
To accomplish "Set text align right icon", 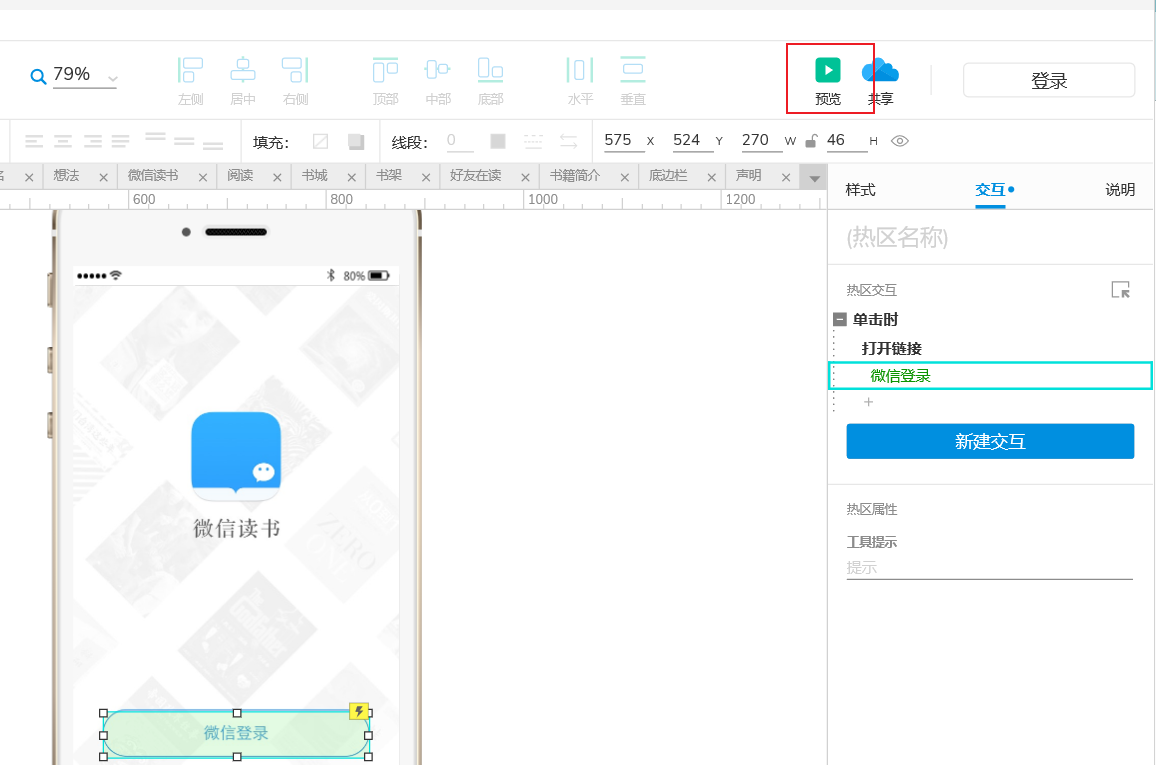I will coord(92,141).
